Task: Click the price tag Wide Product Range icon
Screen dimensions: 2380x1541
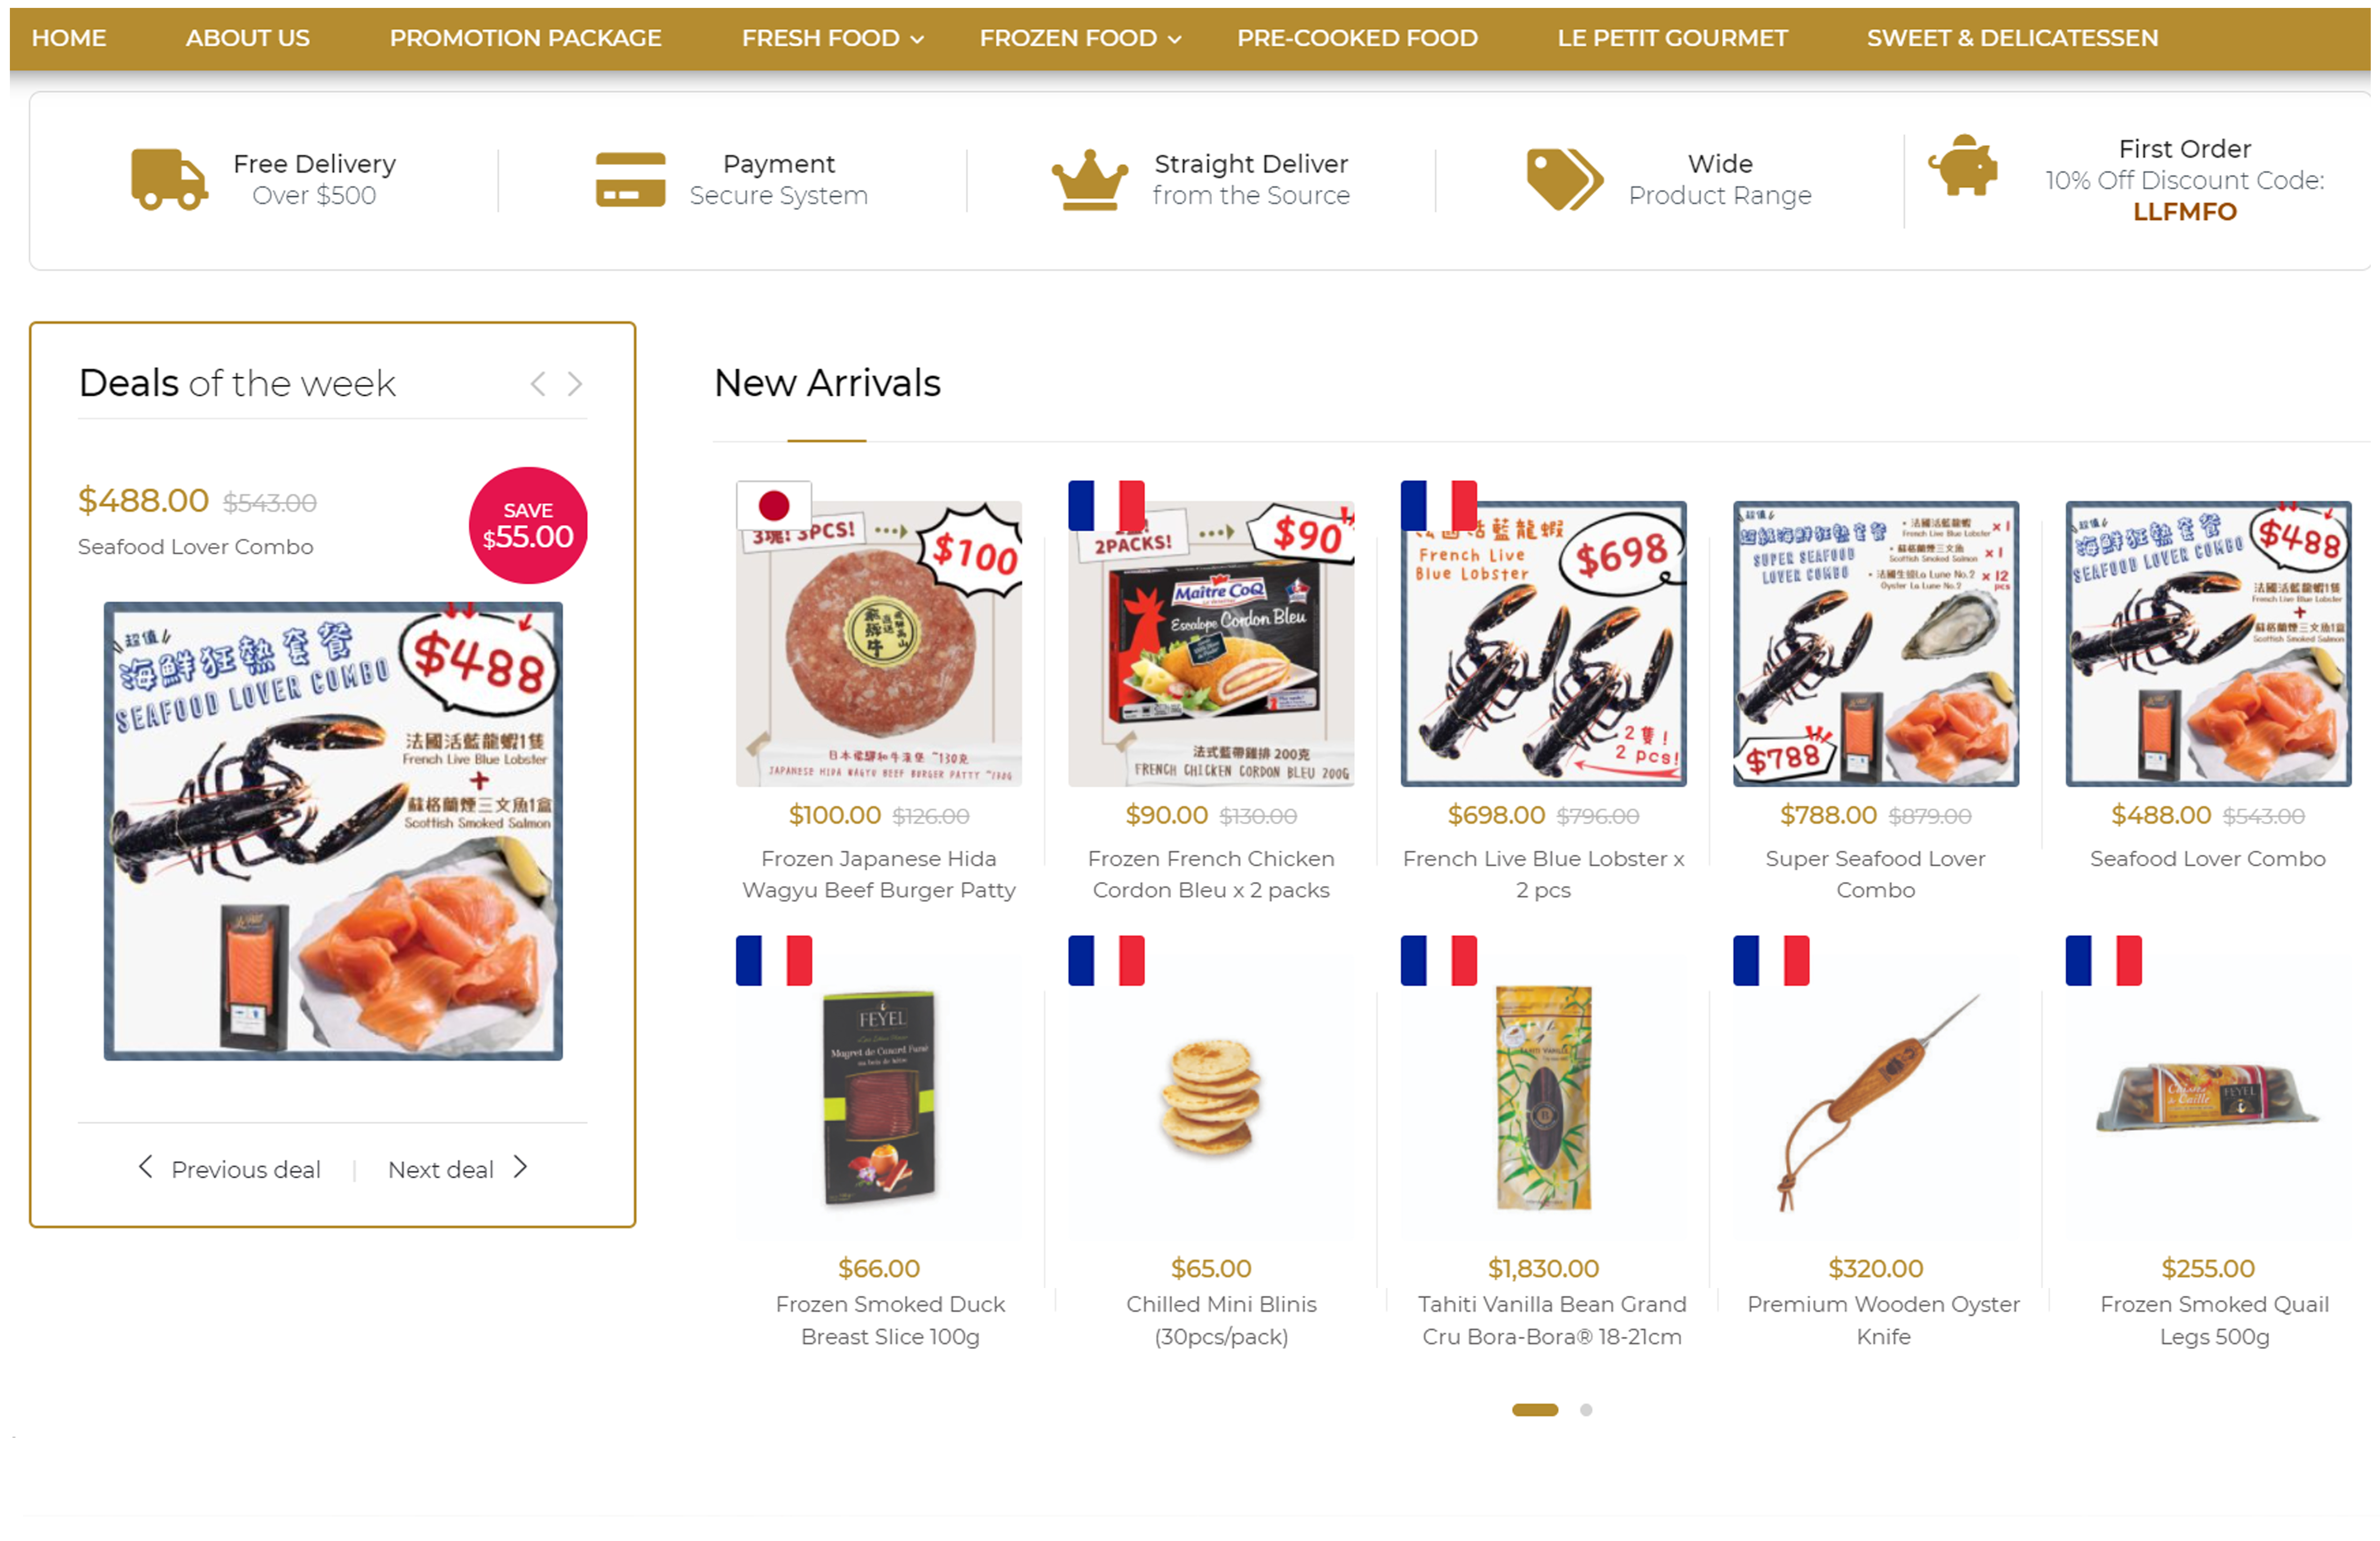Action: click(1564, 180)
